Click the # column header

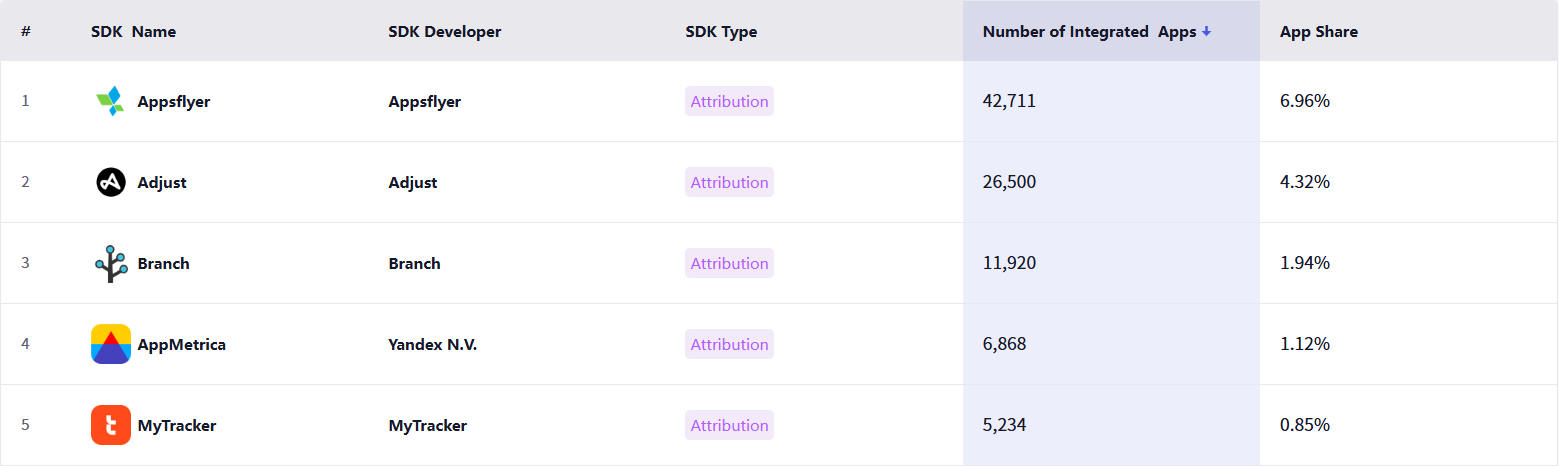point(26,32)
